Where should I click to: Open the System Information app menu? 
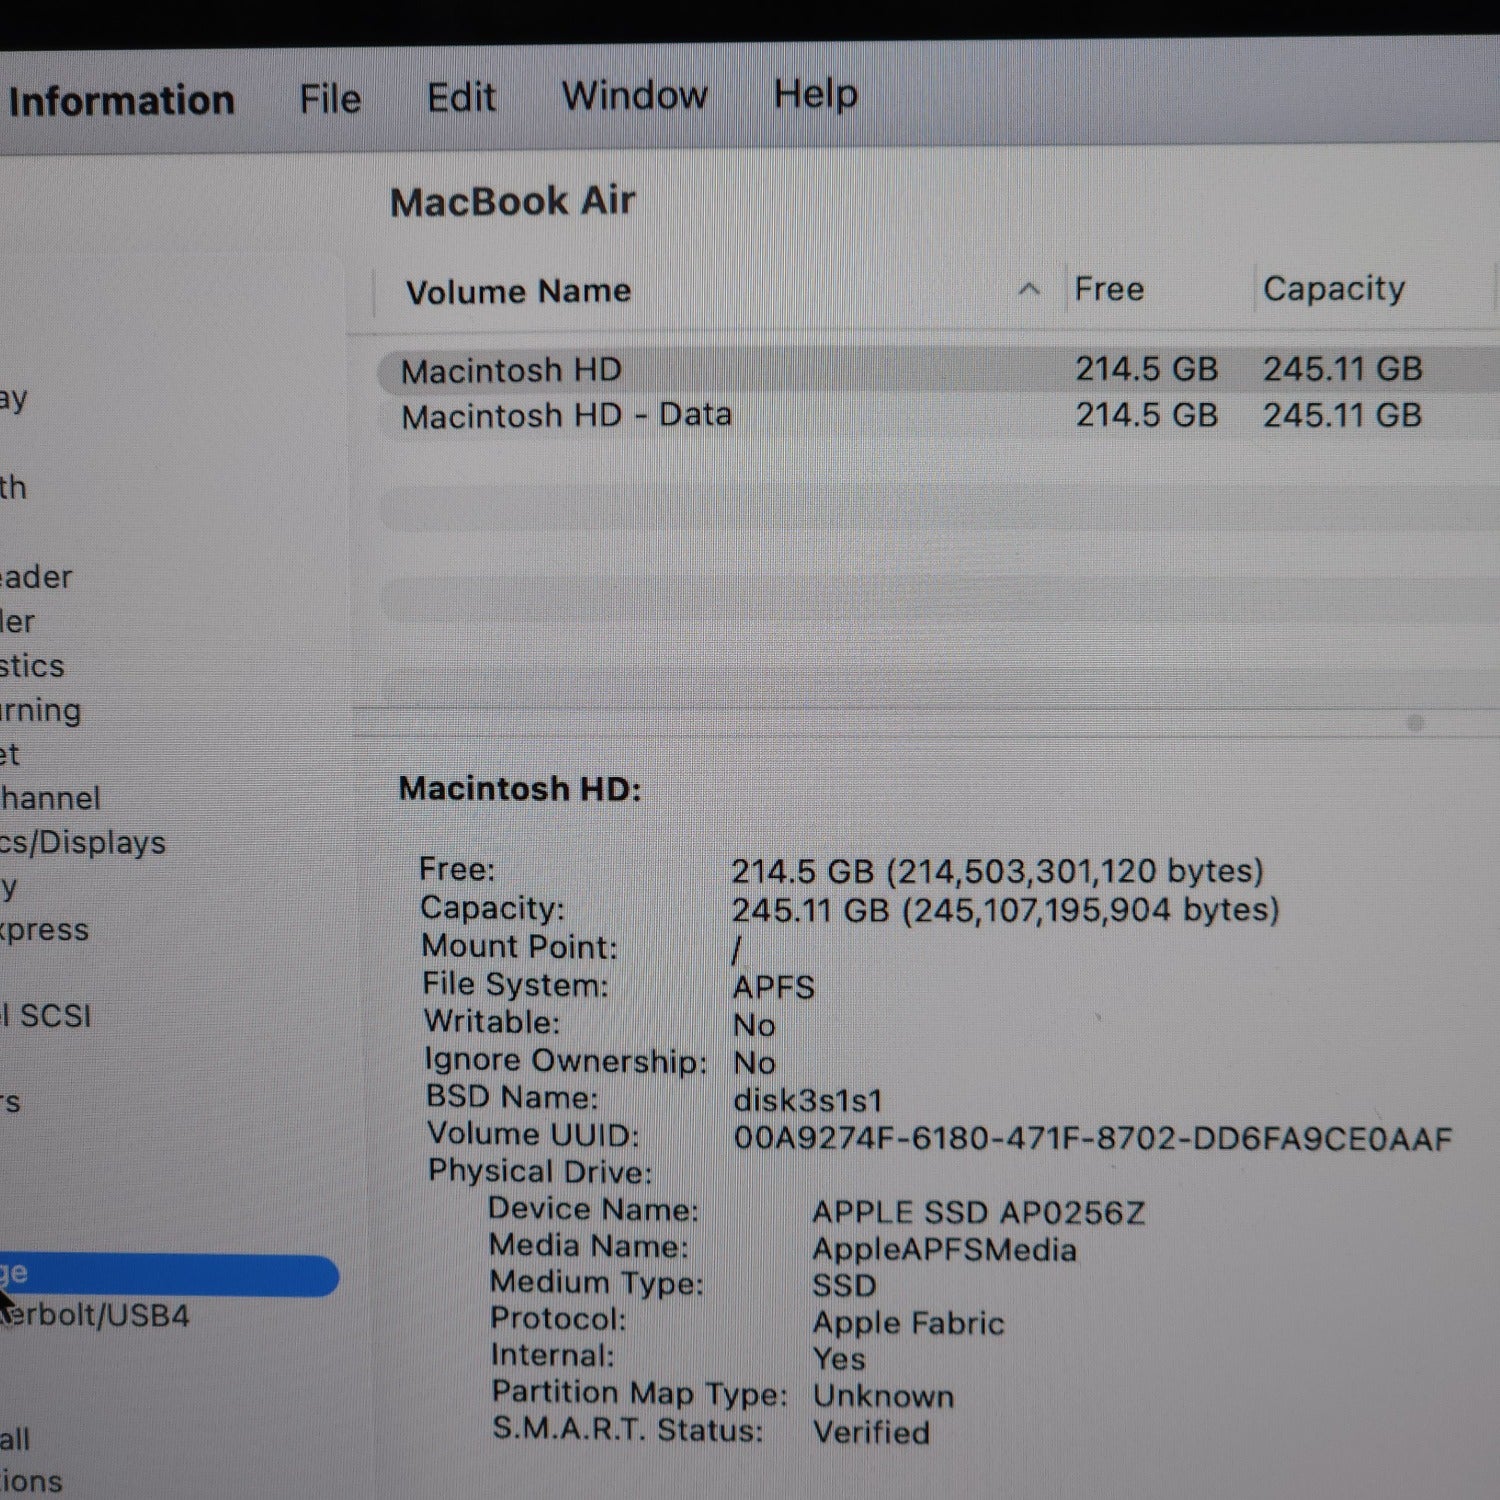120,101
